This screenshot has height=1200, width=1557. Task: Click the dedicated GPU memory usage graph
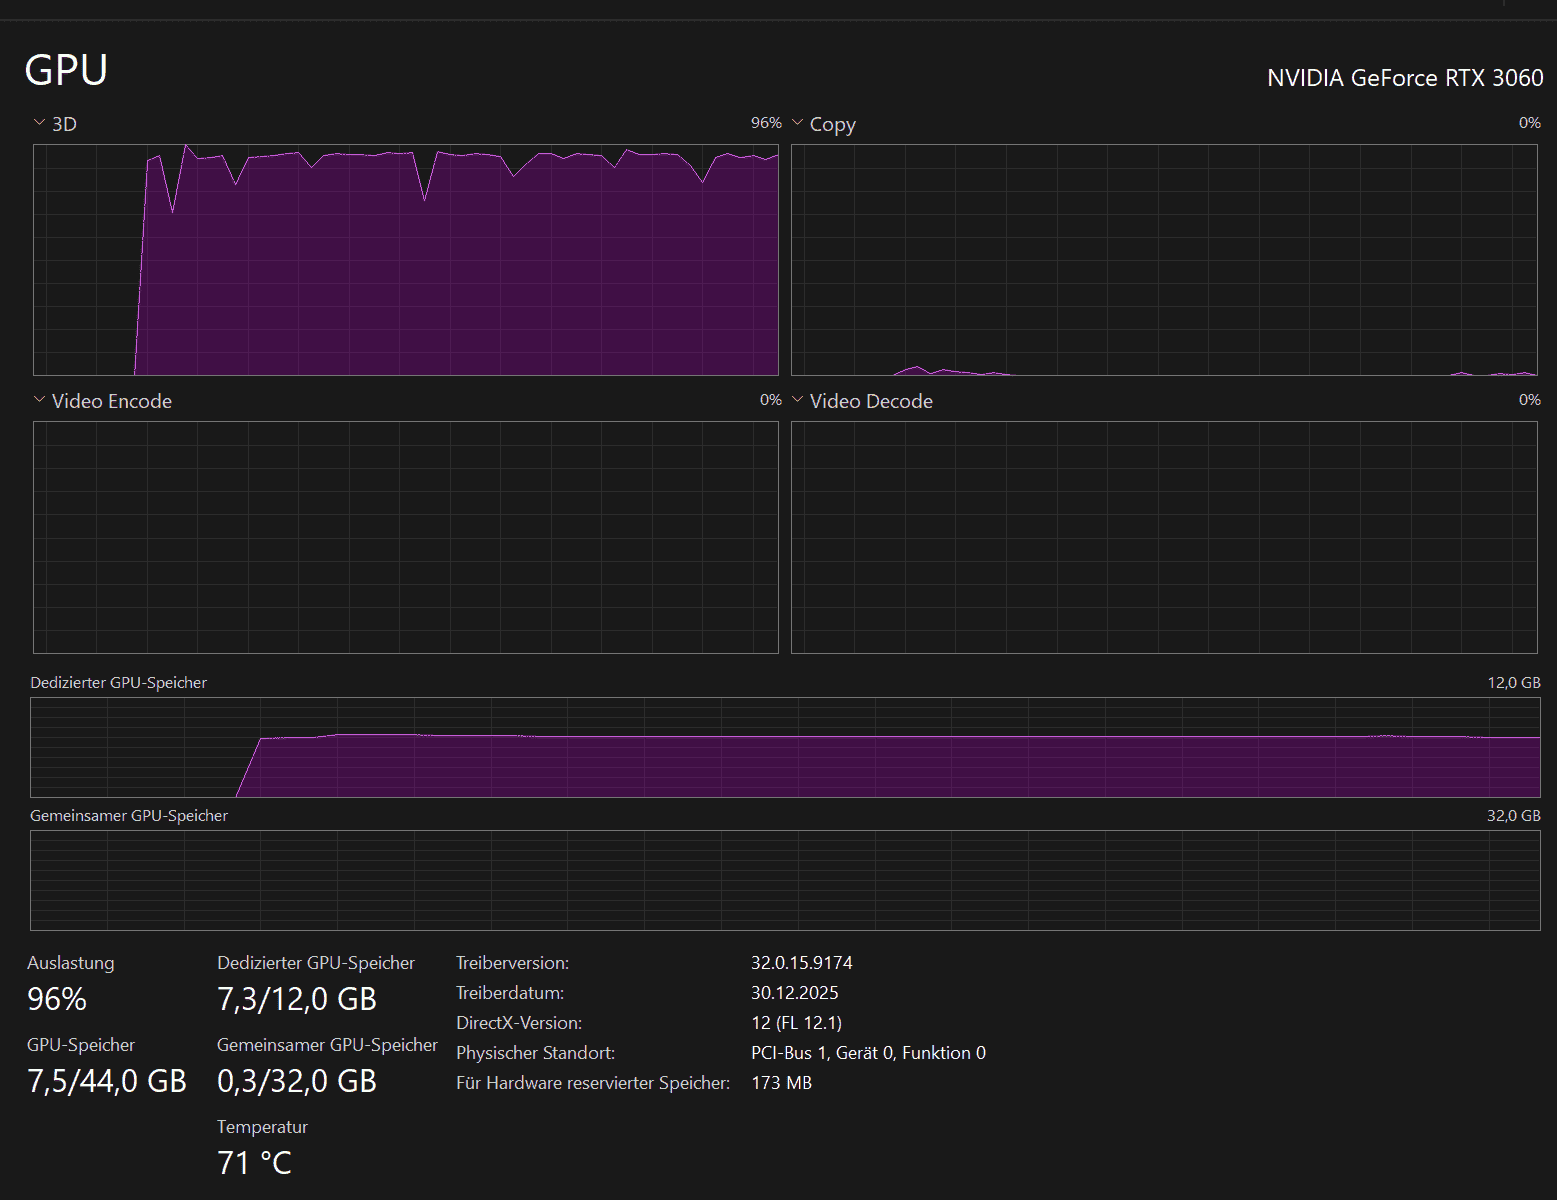pos(785,747)
